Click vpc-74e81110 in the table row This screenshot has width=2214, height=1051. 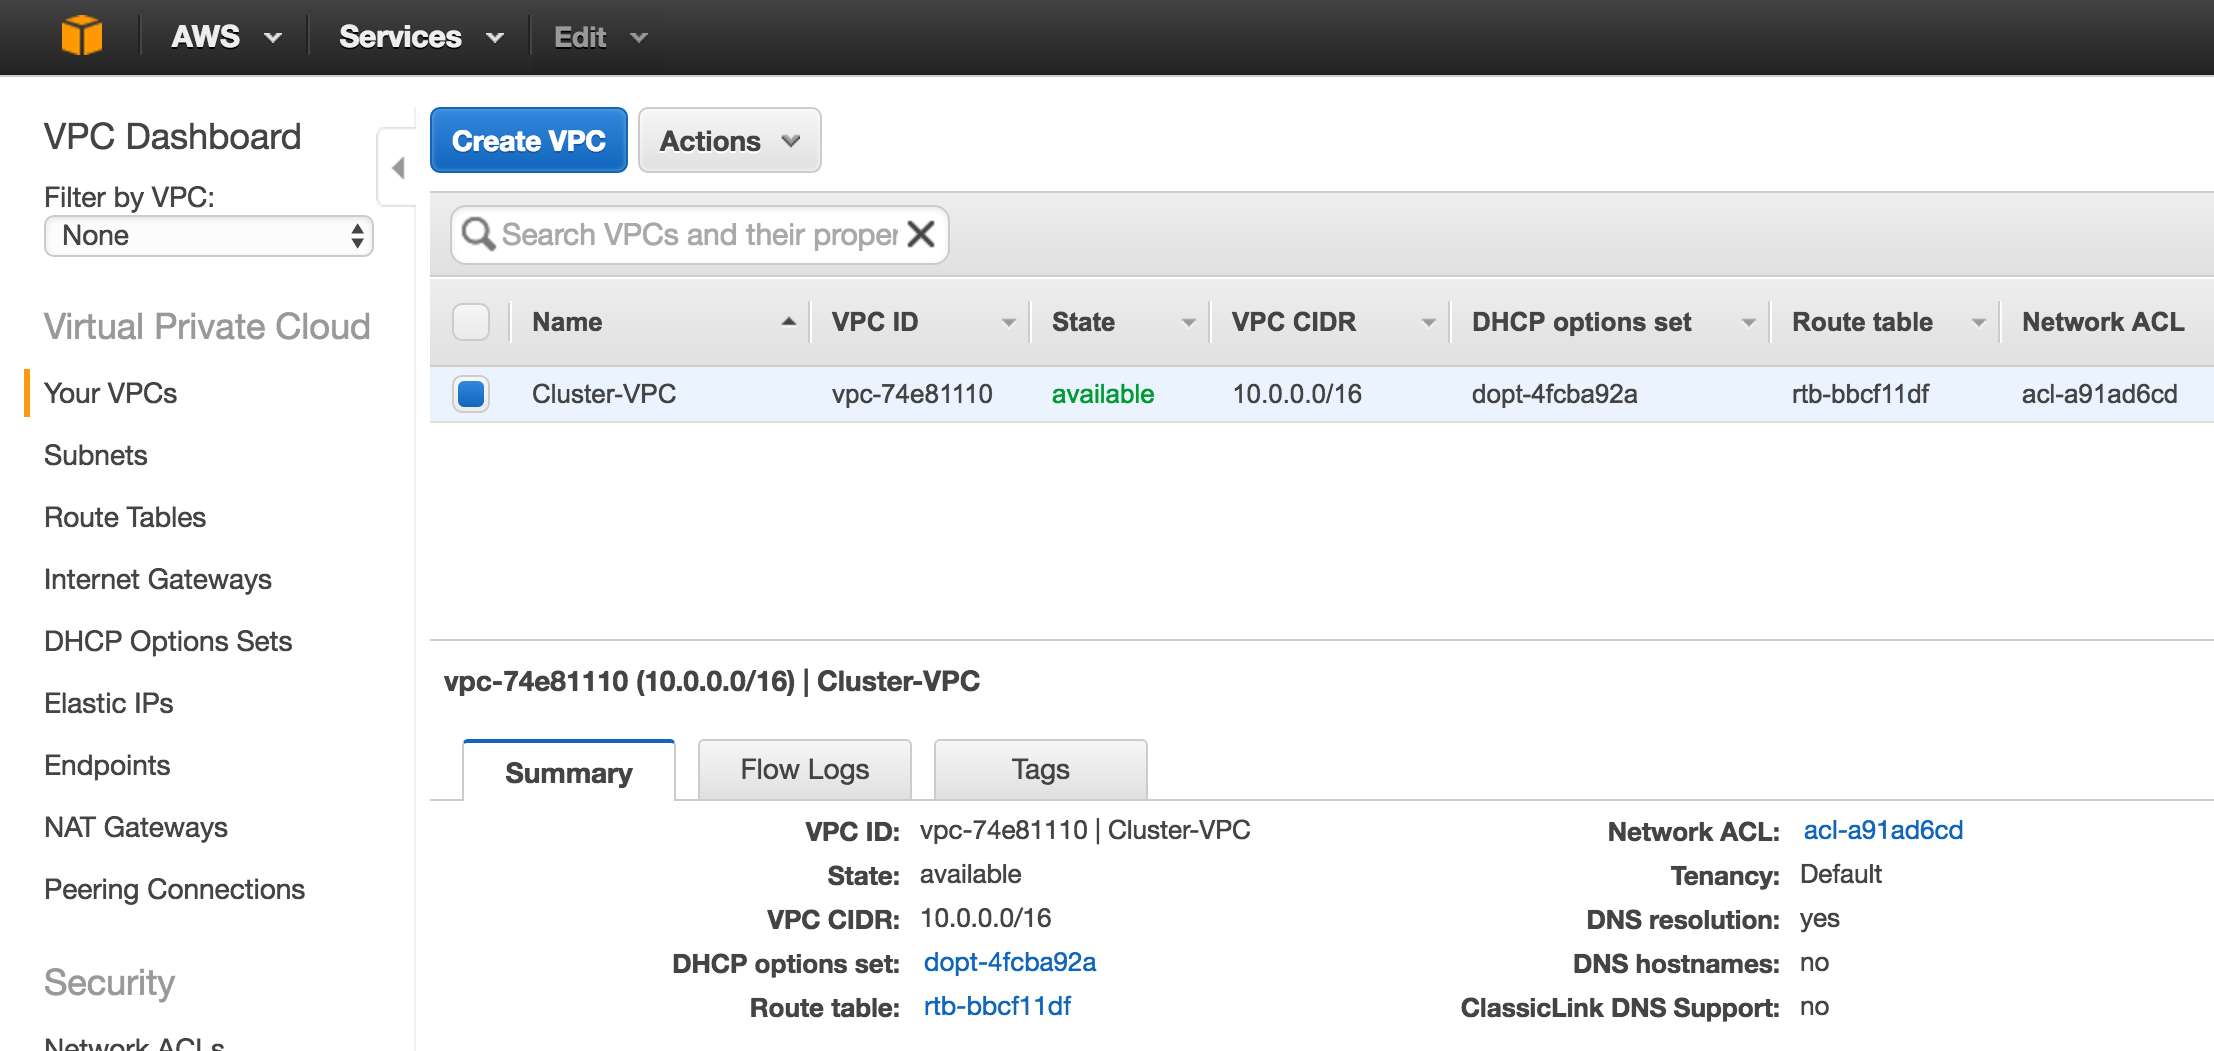pyautogui.click(x=912, y=394)
